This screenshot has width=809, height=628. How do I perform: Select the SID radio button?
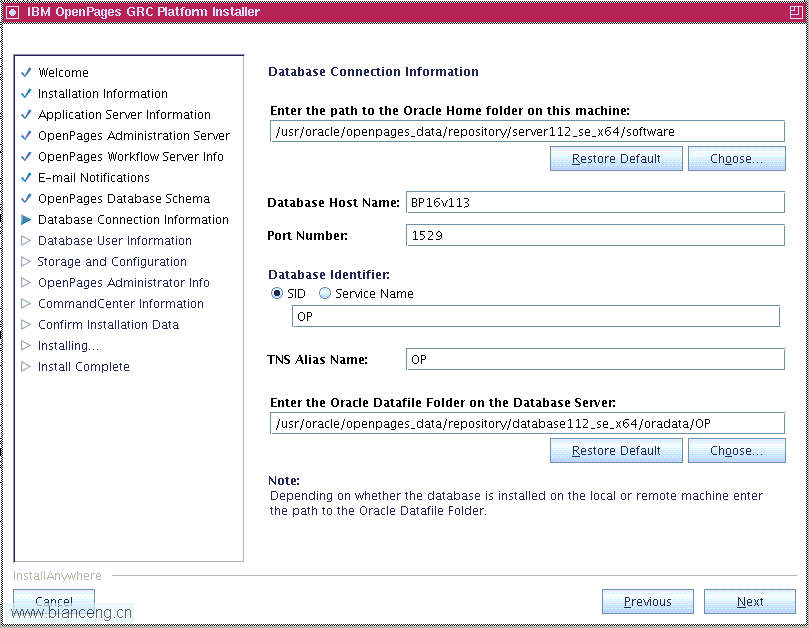coord(277,294)
